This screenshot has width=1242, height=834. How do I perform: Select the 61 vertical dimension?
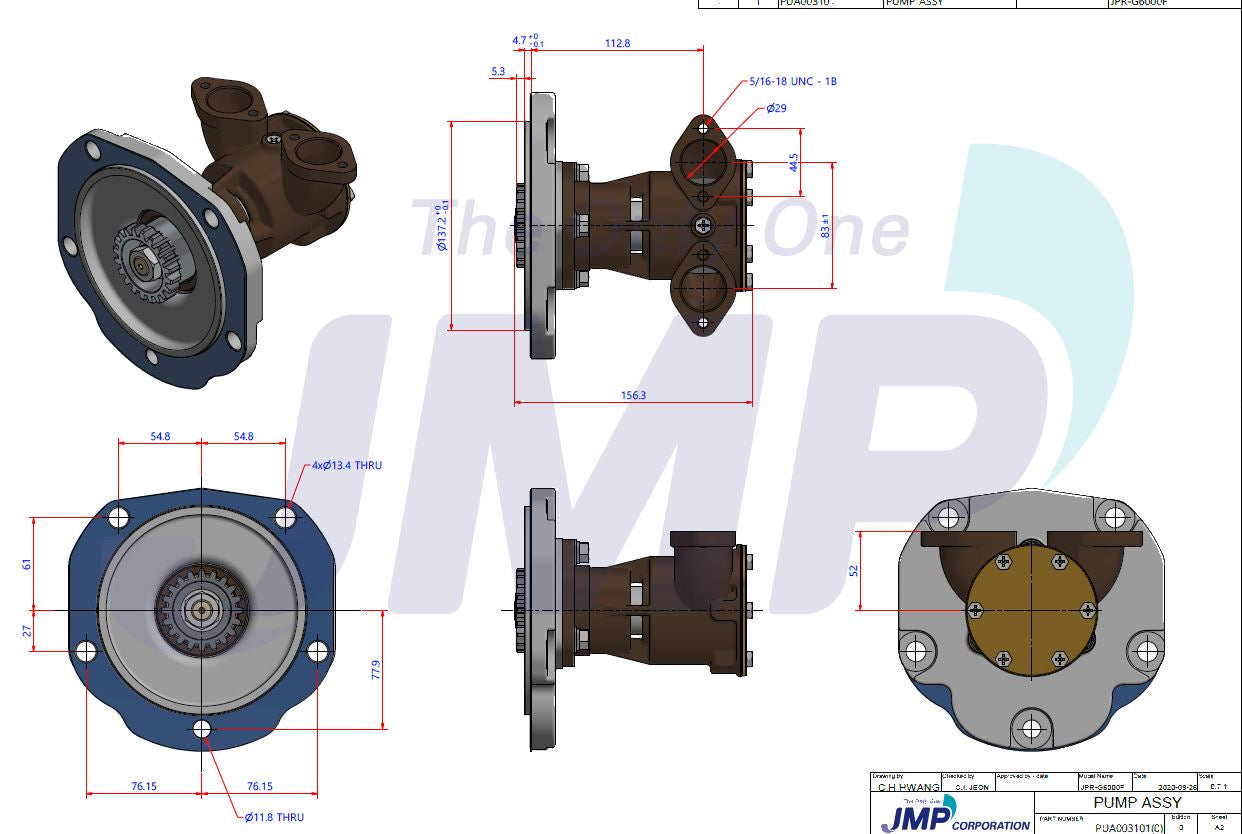(x=27, y=565)
